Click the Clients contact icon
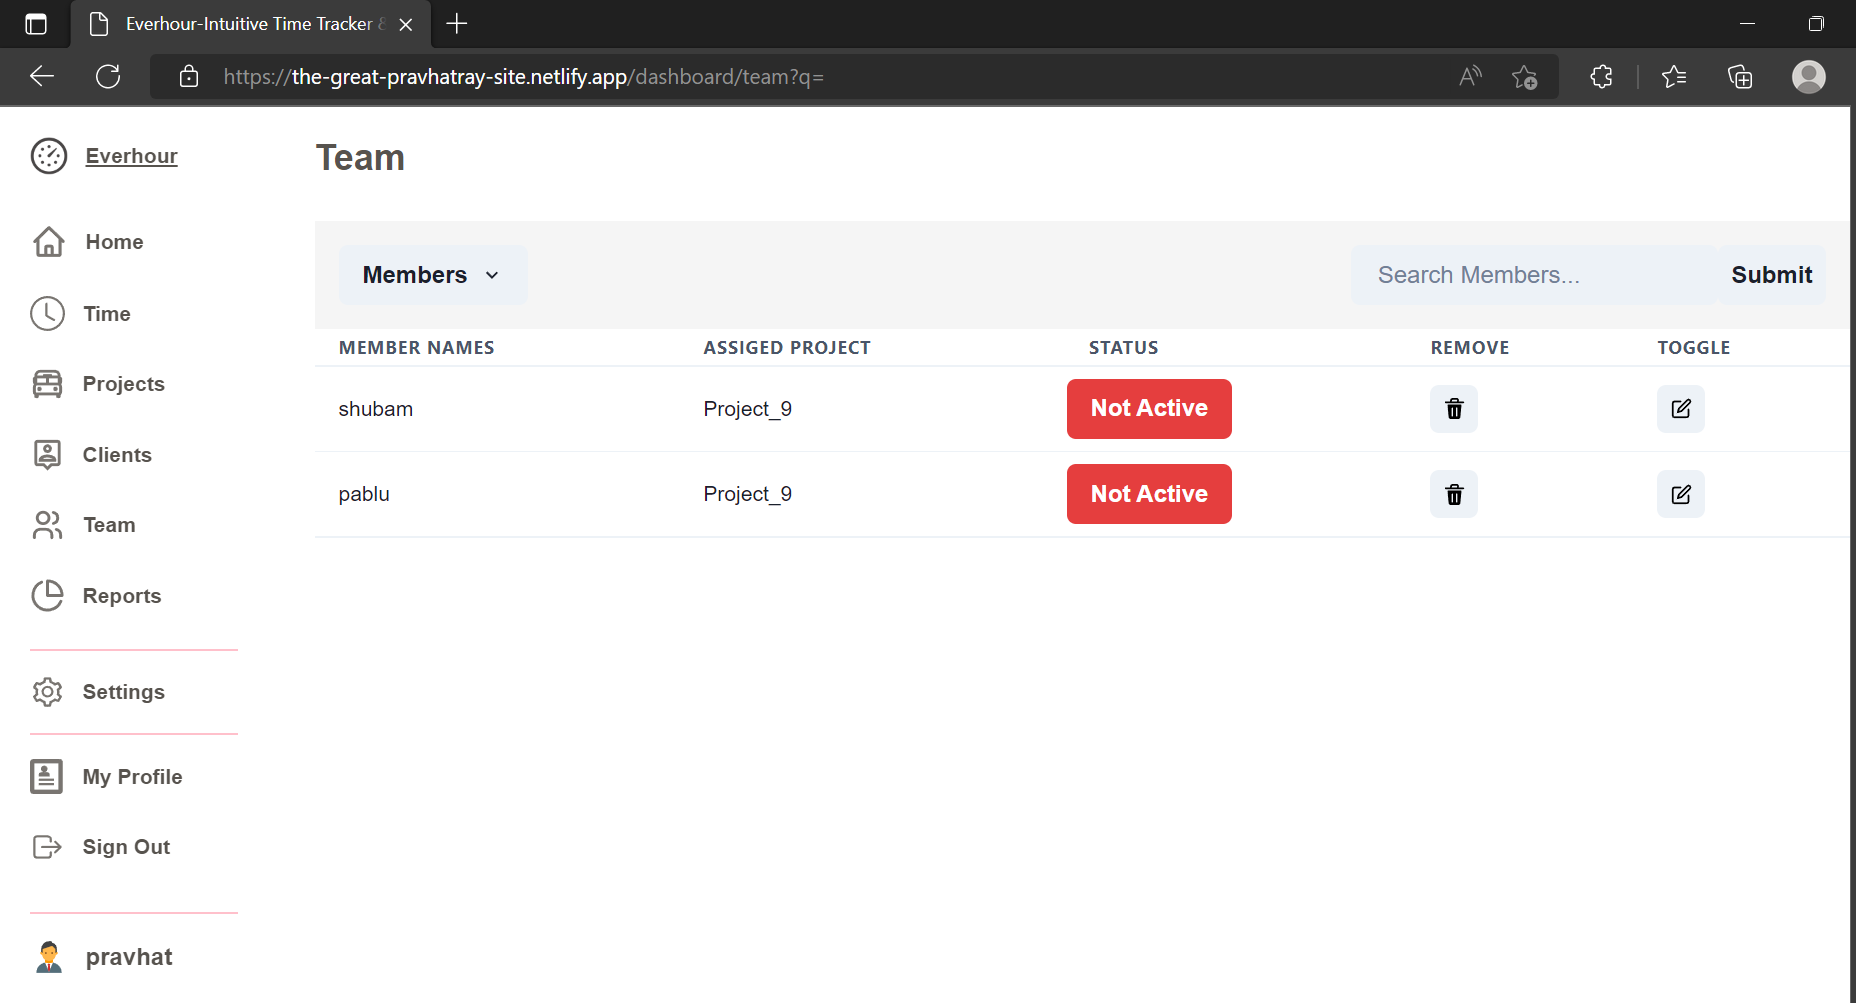1856x1003 pixels. click(x=48, y=455)
